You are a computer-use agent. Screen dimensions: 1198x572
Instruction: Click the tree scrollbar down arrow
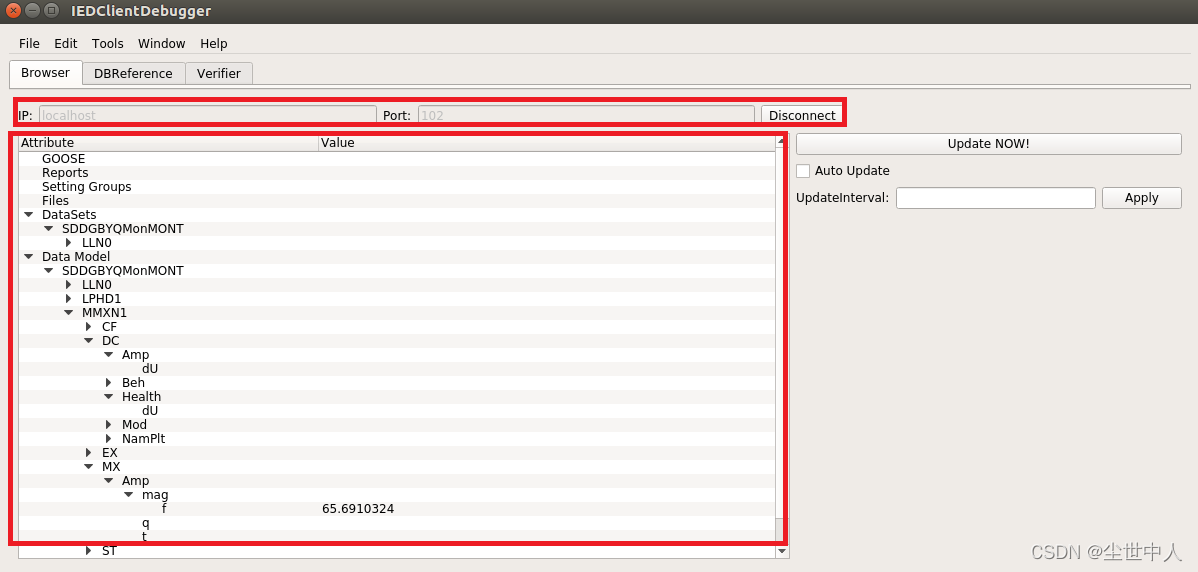click(x=782, y=551)
